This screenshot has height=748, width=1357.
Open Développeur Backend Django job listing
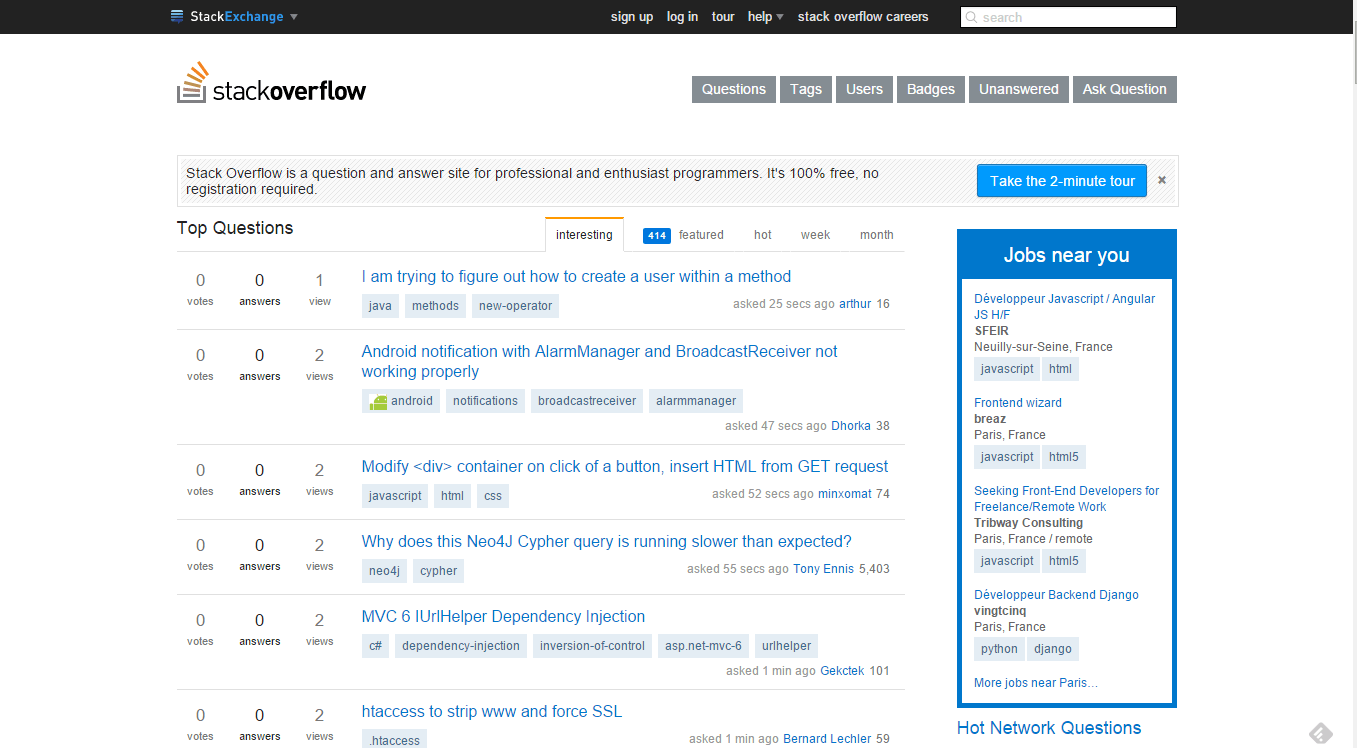[1056, 595]
